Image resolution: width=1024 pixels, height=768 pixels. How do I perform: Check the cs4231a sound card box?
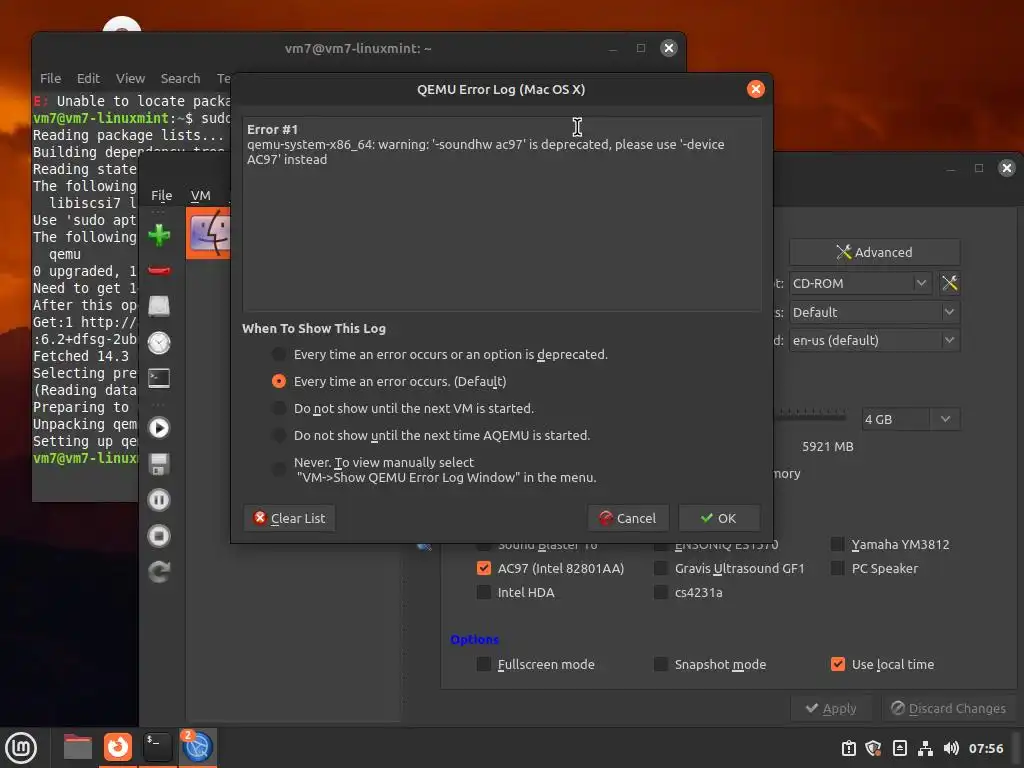(x=661, y=593)
